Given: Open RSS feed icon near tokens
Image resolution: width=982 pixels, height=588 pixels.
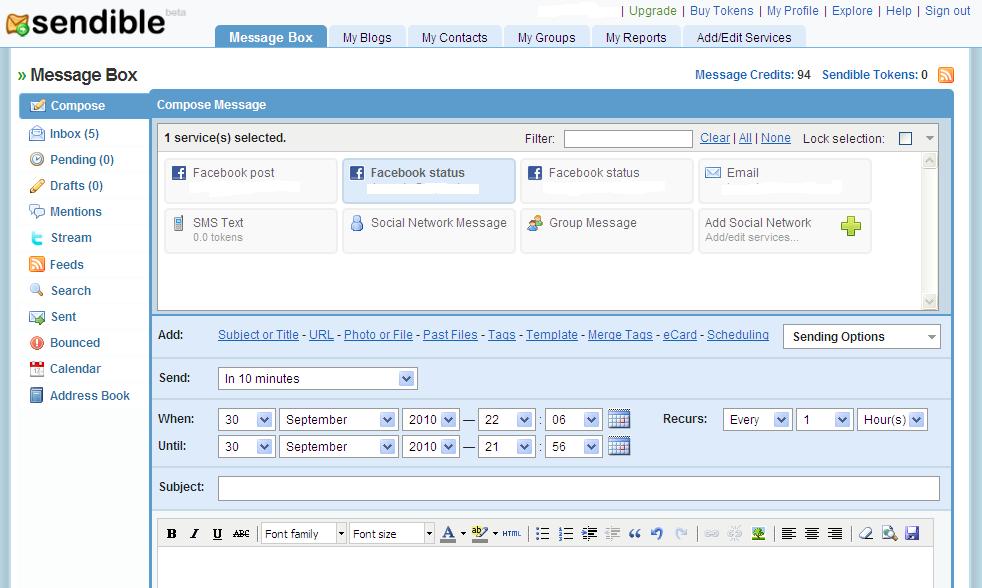Looking at the screenshot, I should [946, 75].
